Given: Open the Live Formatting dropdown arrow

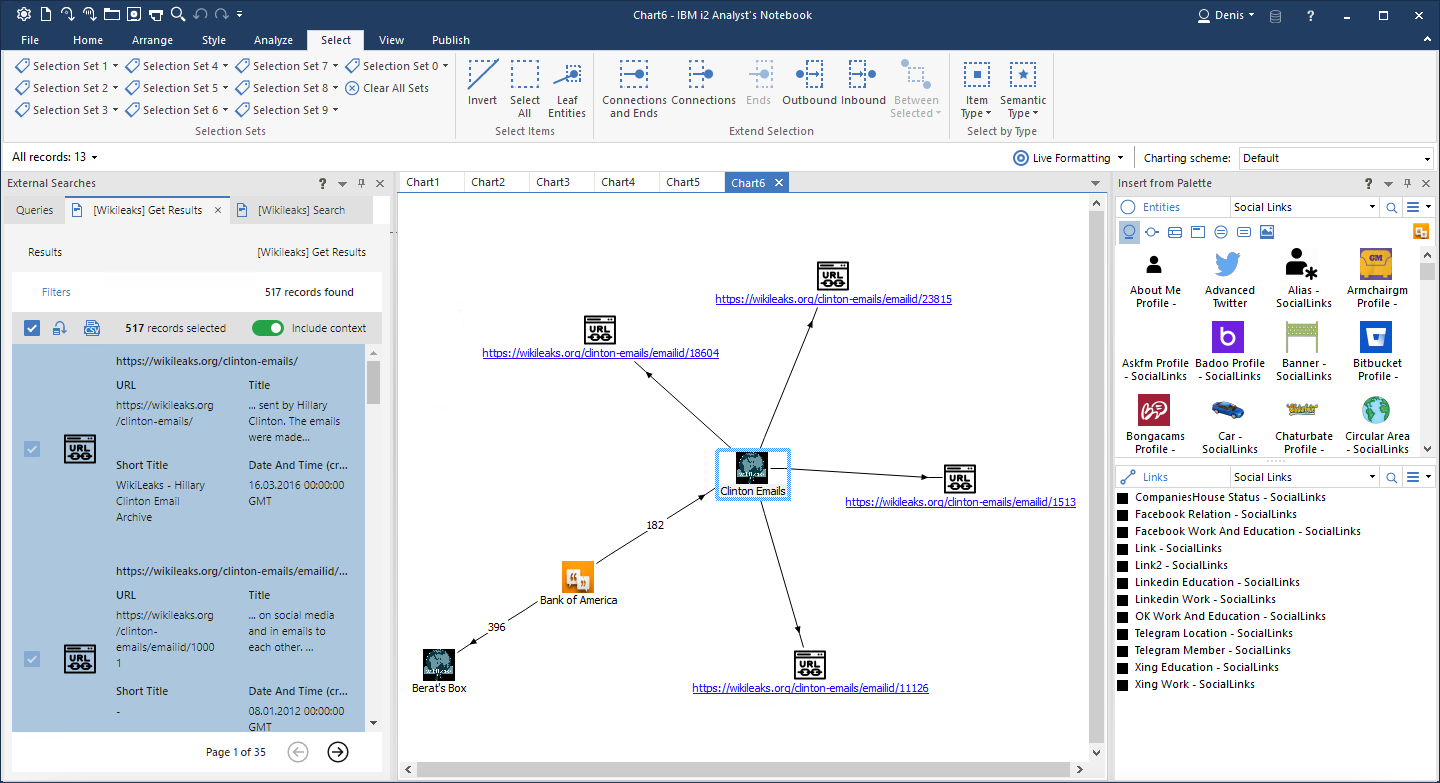Looking at the screenshot, I should coord(1119,157).
